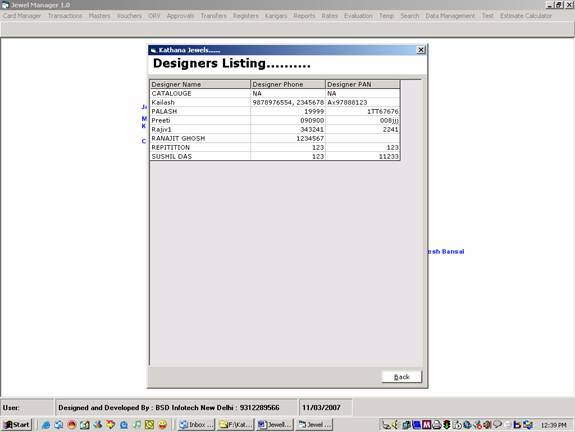The image size is (575, 432).
Task: Select the SUSHIL DAS designer row
Action: click(275, 156)
